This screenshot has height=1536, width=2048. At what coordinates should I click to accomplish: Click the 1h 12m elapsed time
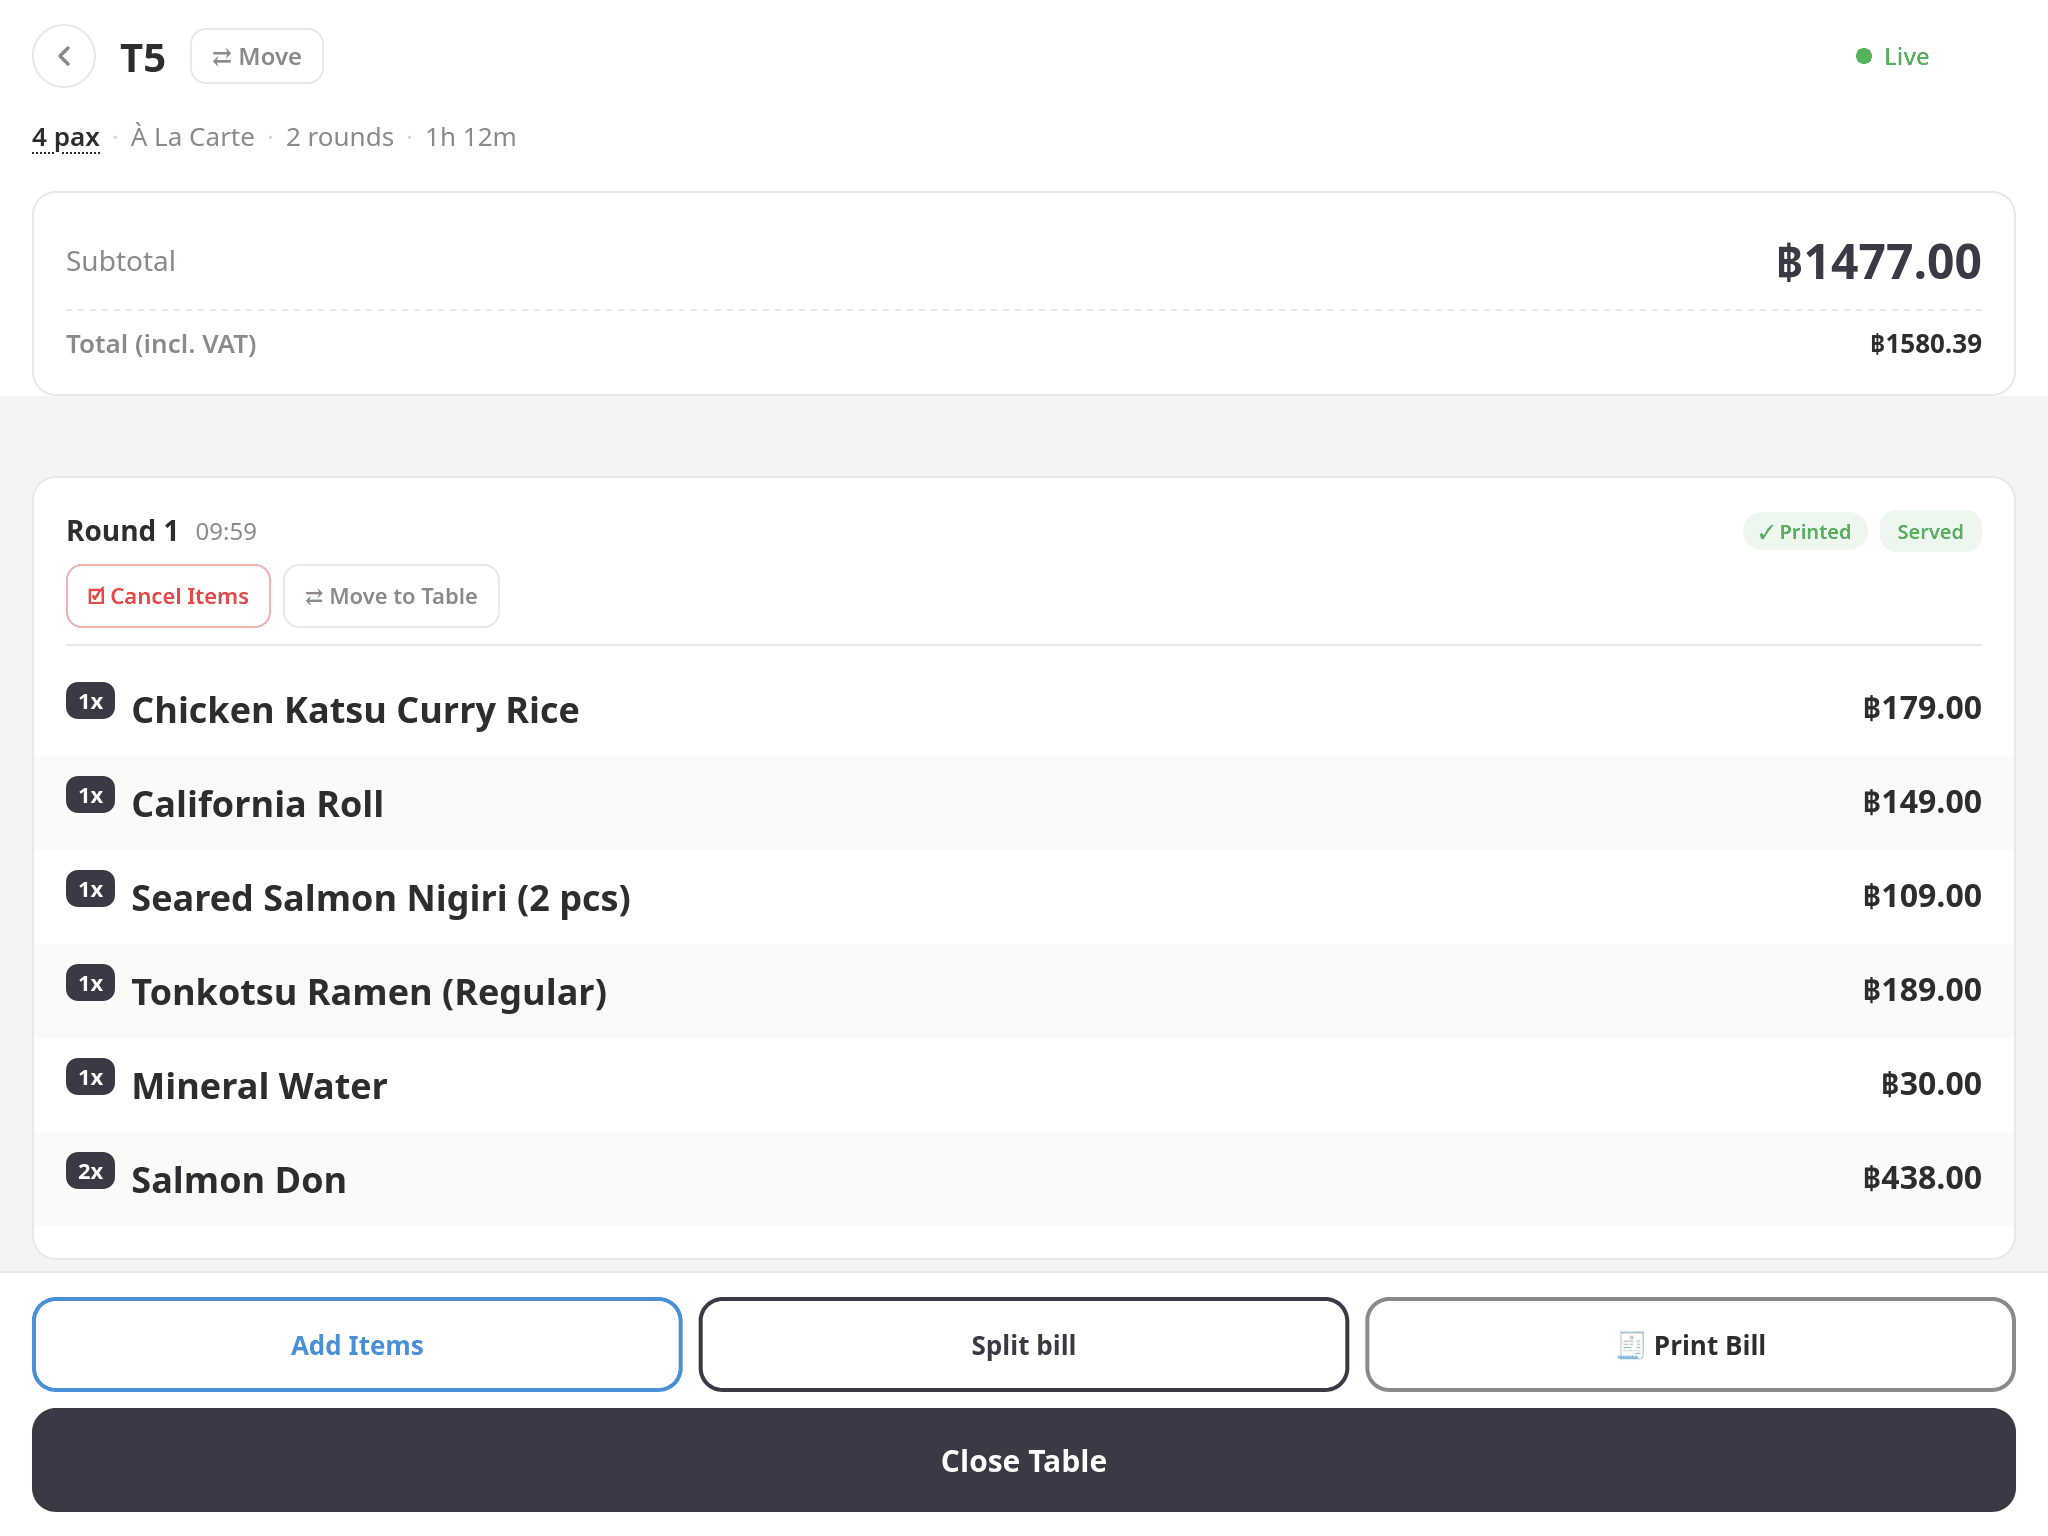pos(471,137)
